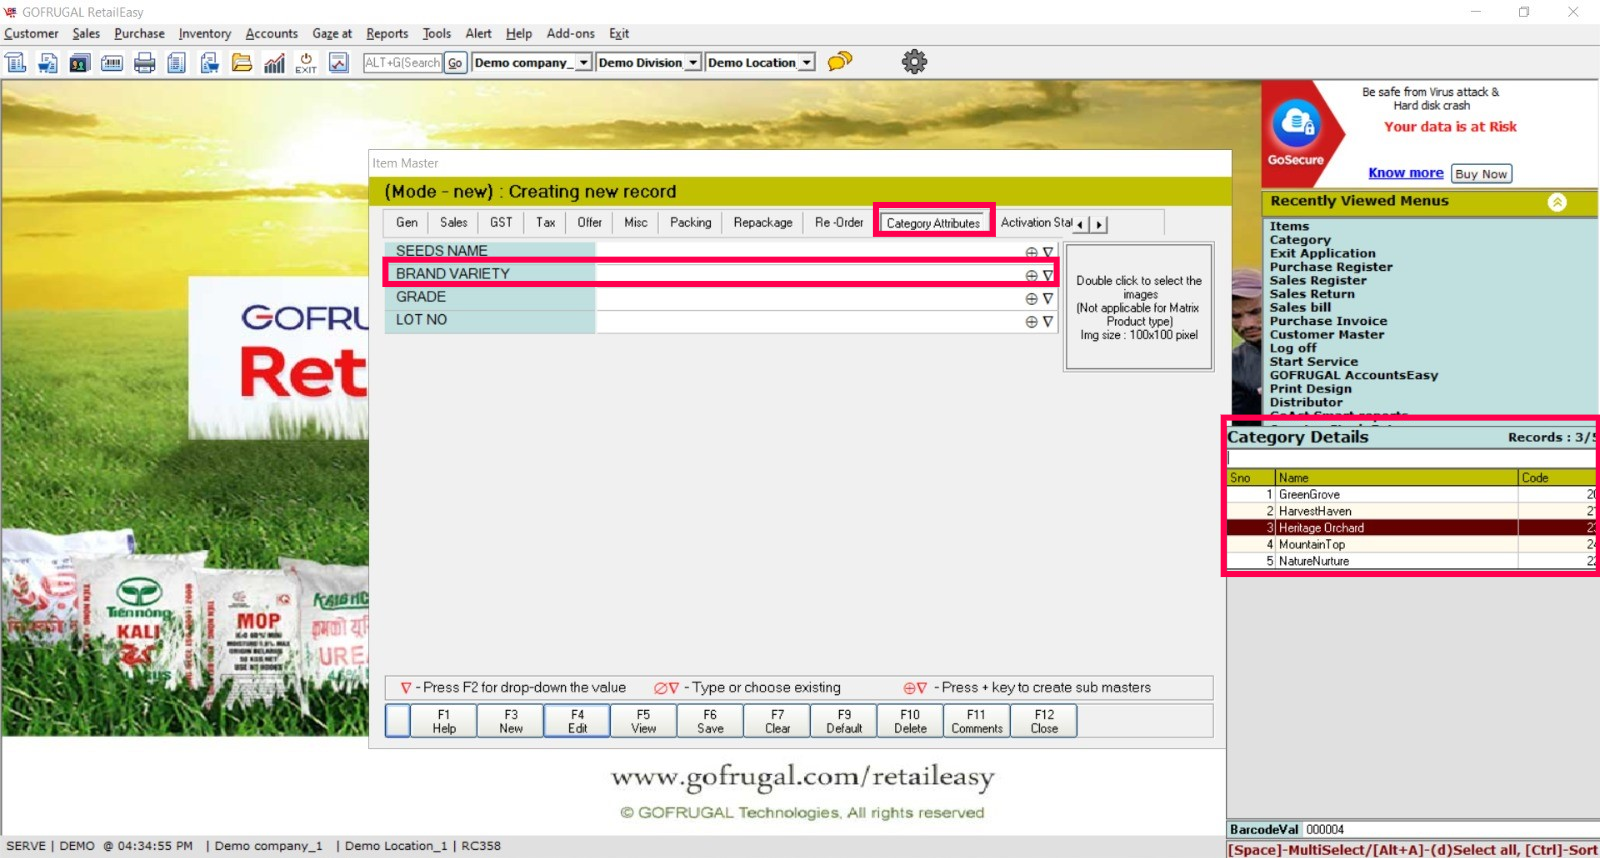The width and height of the screenshot is (1600, 858).
Task: Open Purchase Register in recently viewed menus
Action: [1331, 267]
